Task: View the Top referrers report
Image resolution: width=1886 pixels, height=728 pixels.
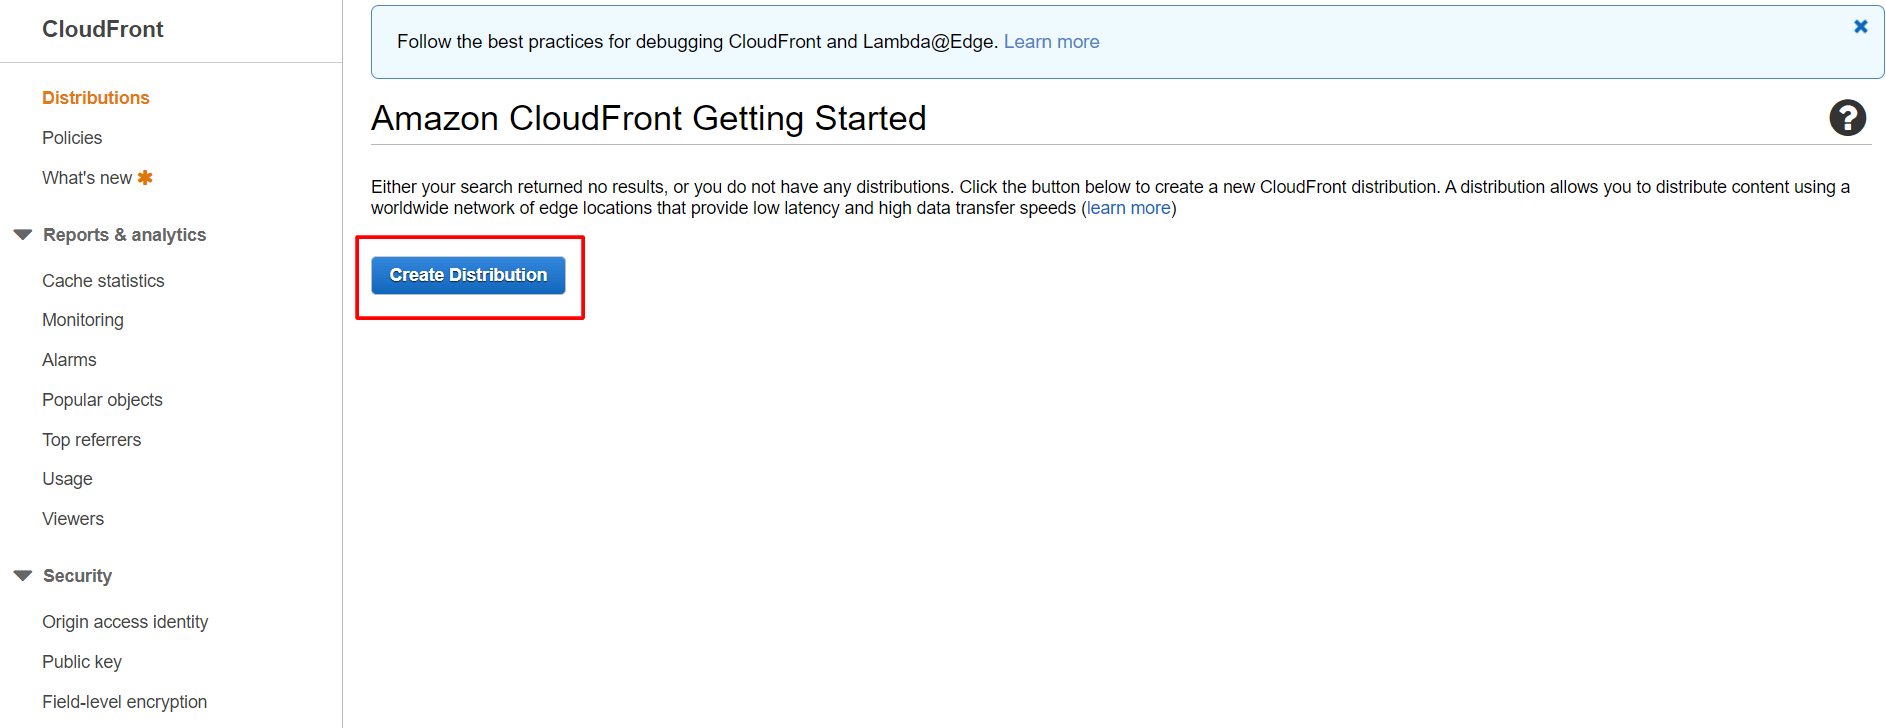Action: point(91,440)
